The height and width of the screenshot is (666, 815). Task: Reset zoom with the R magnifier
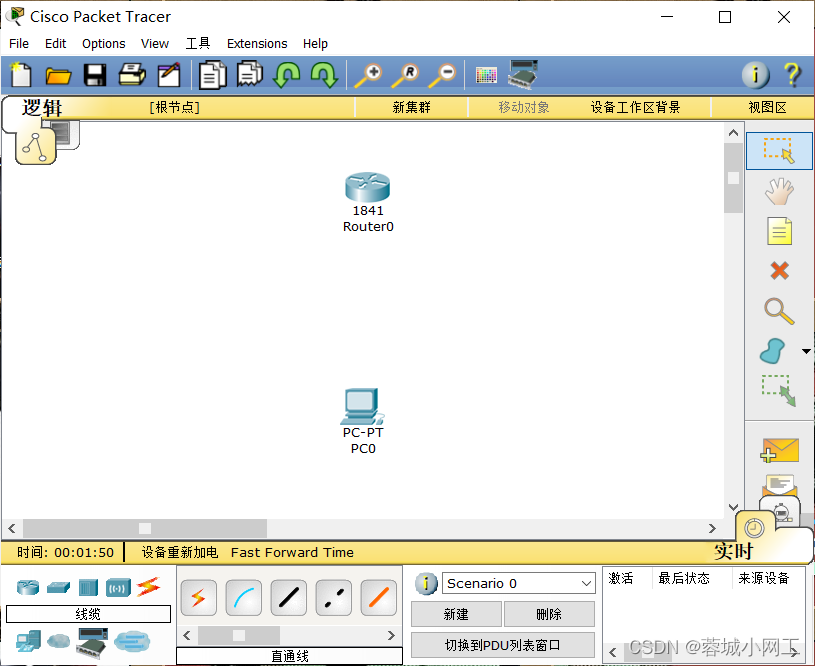[405, 76]
